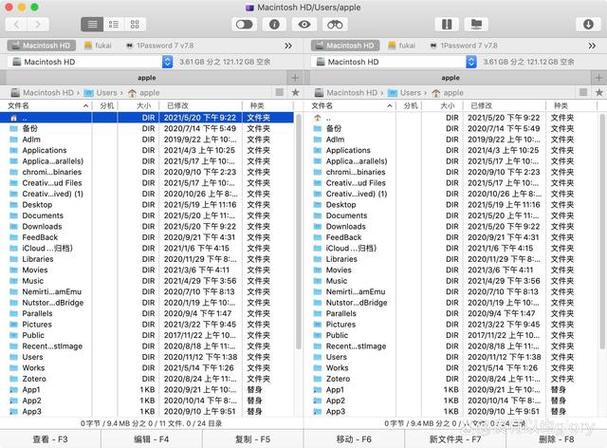Click left pane history list icon beside star
This screenshot has height=448, width=607.
(279, 92)
